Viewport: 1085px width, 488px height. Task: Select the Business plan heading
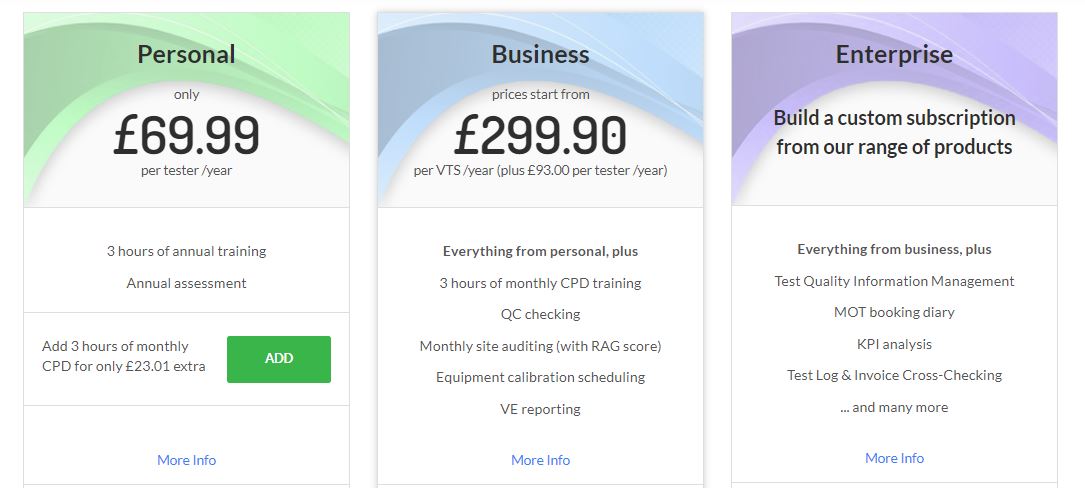click(x=540, y=54)
